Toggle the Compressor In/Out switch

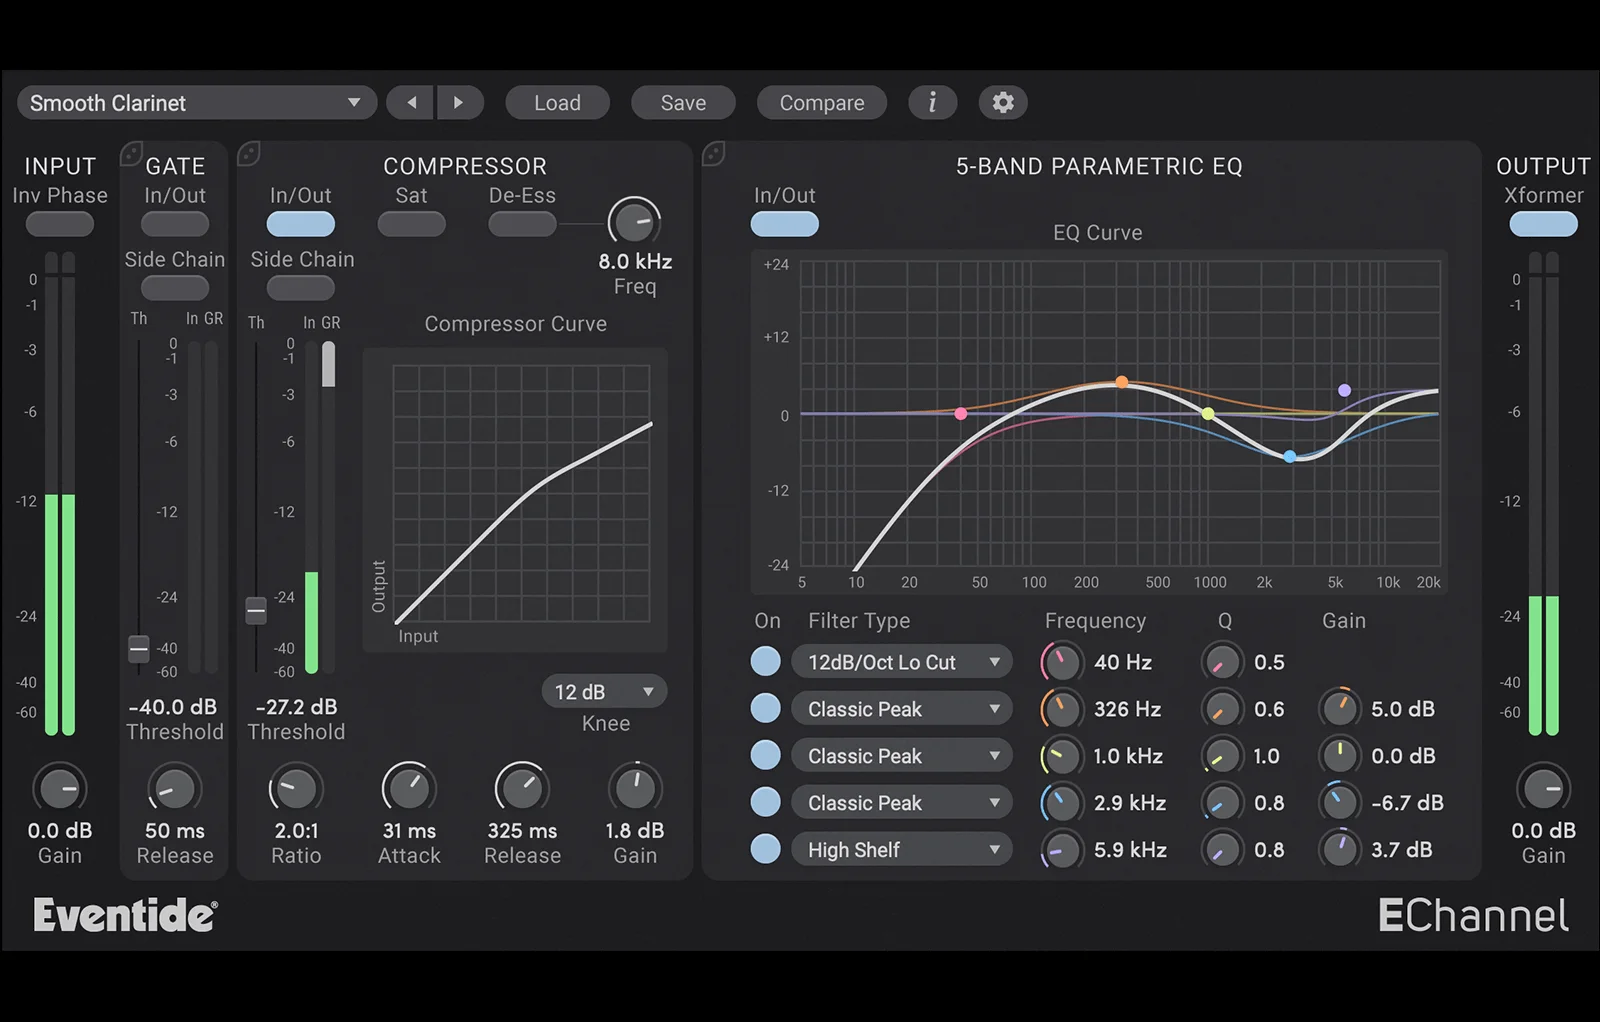tap(300, 224)
